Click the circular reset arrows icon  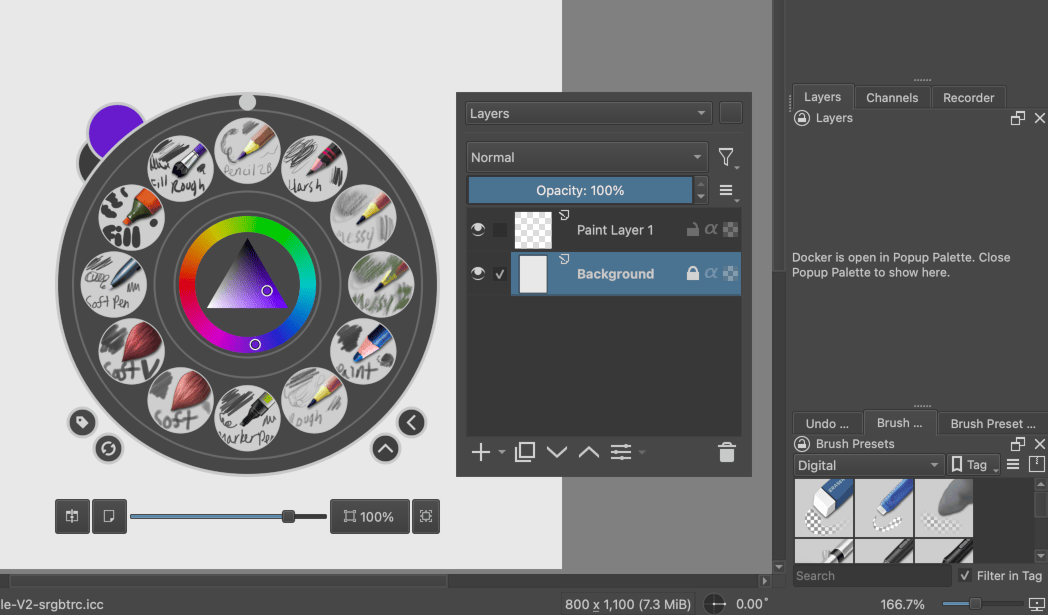tap(108, 449)
